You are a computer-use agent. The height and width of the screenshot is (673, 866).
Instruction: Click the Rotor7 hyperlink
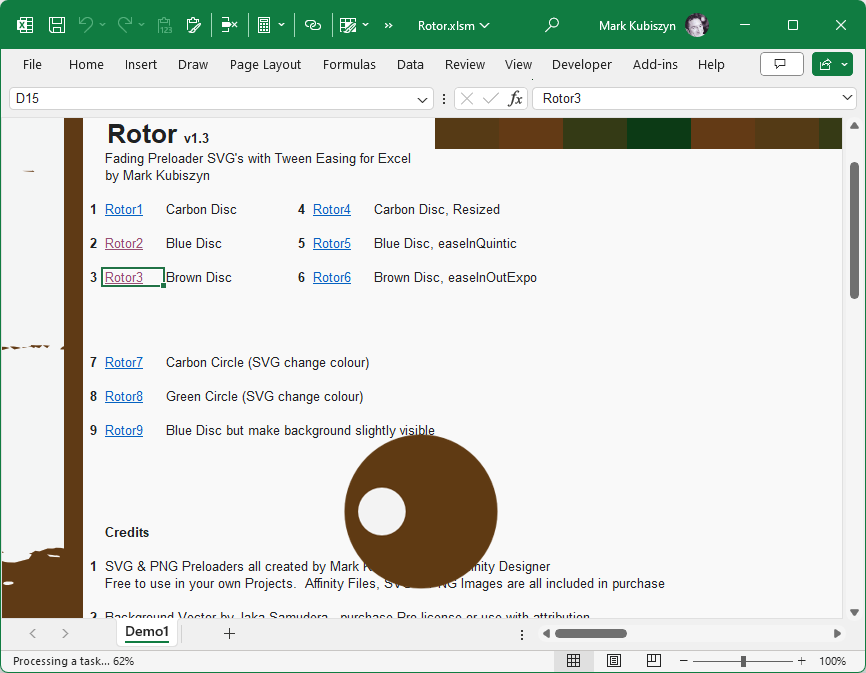tap(124, 362)
